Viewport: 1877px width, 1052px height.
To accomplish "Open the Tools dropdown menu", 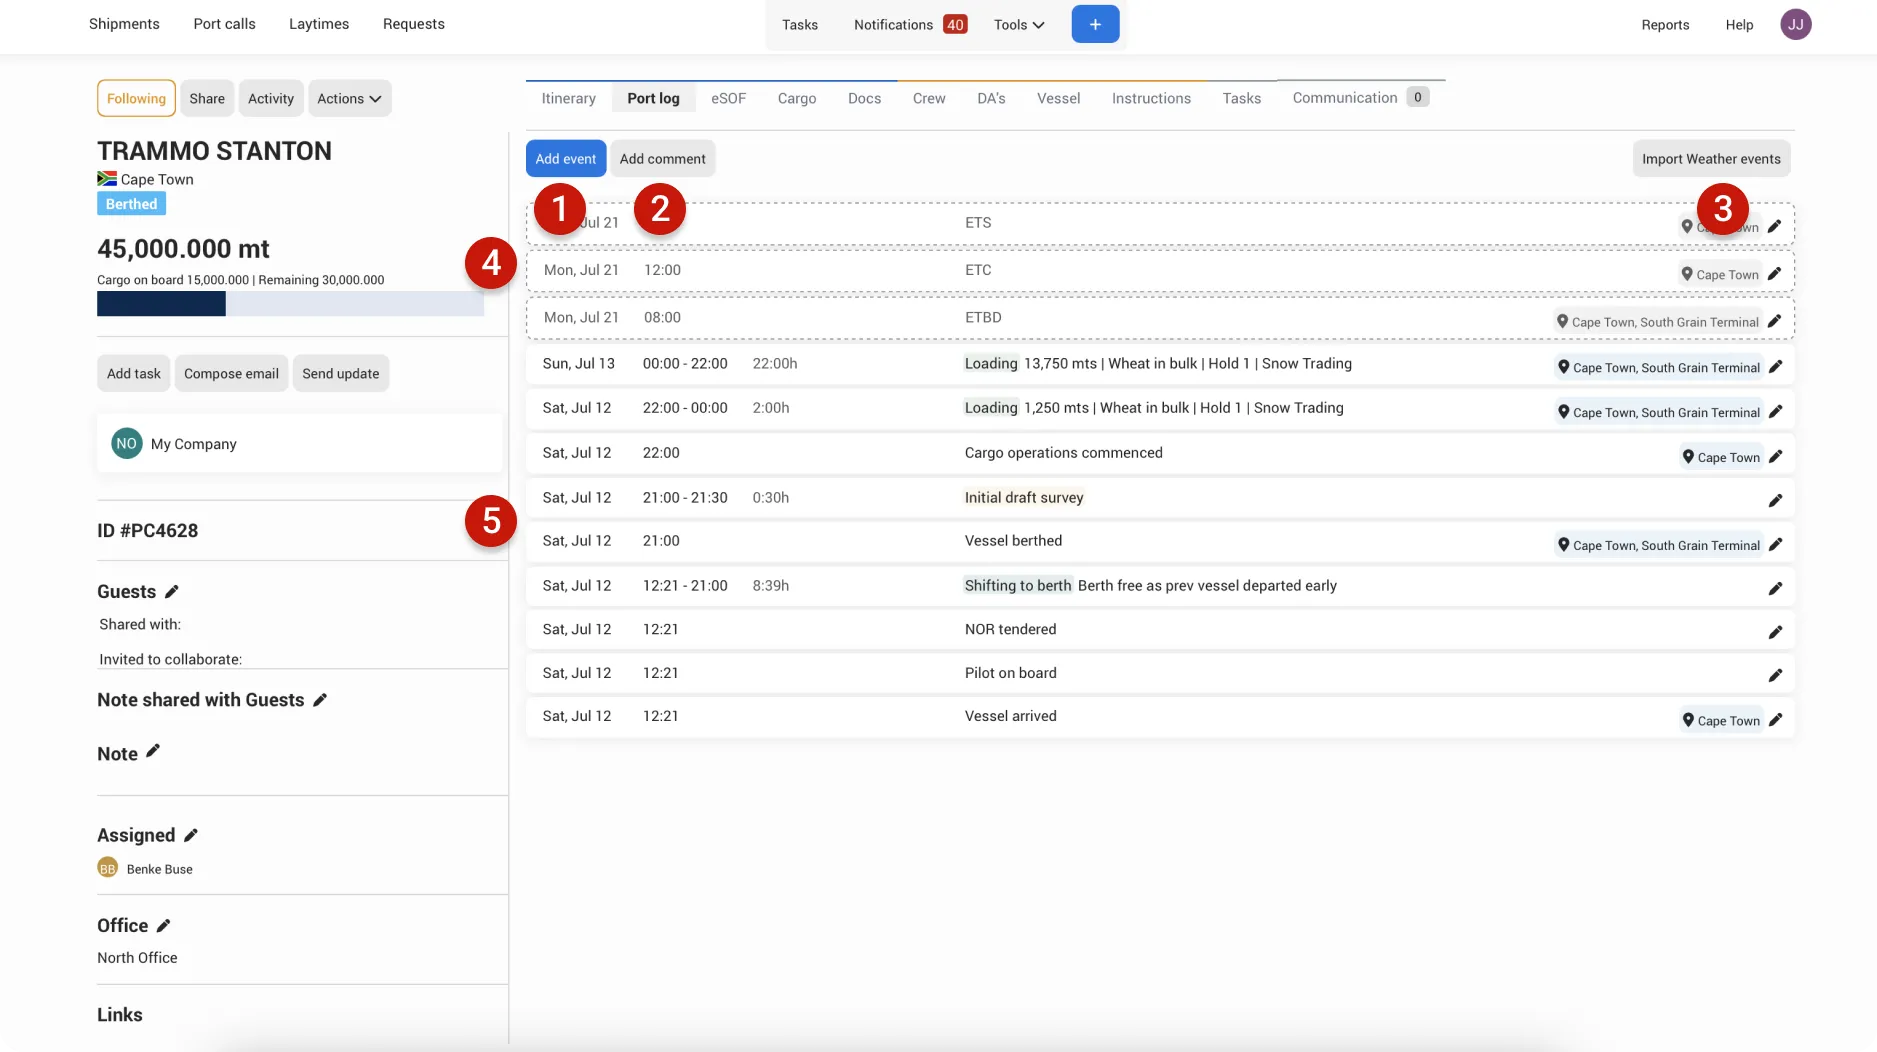I will click(x=1019, y=24).
